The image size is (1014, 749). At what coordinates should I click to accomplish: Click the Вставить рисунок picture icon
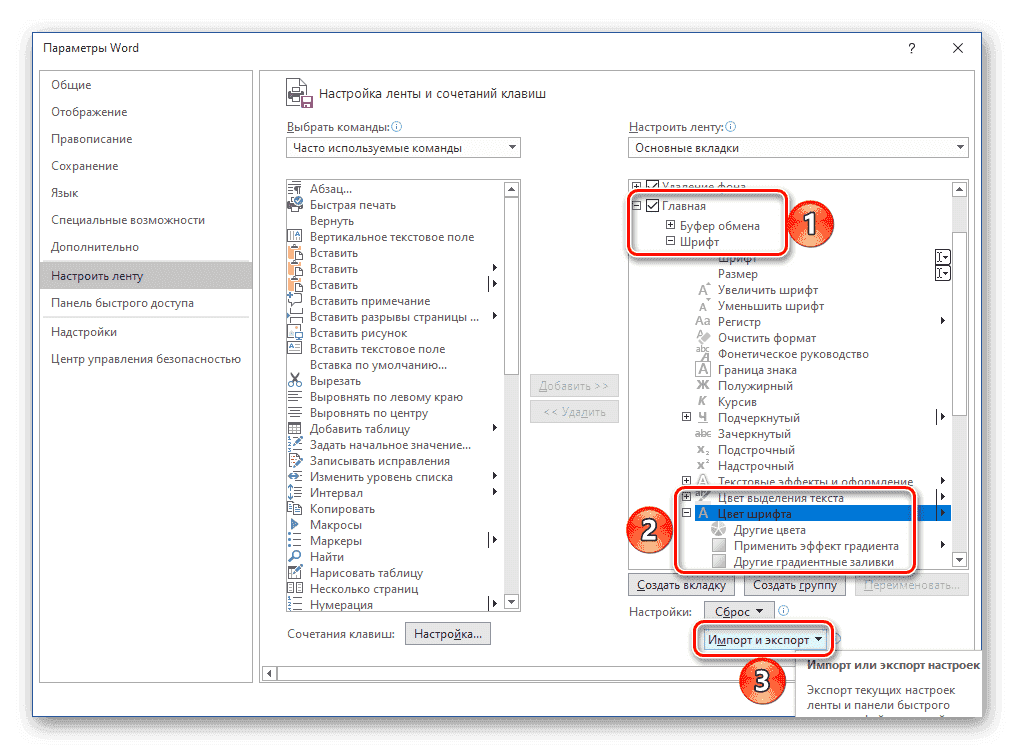(294, 333)
